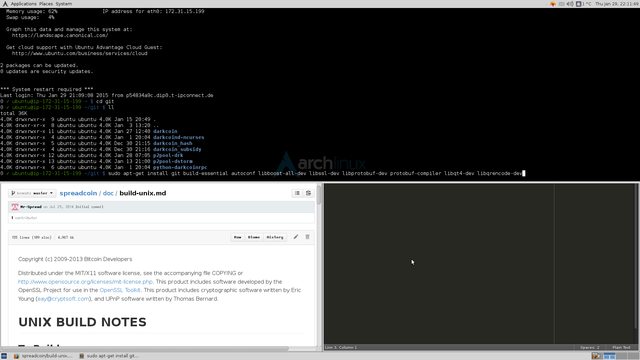Viewport: 640px width, 360px height.
Task: Click the trash delete file icon
Action: pos(308,237)
